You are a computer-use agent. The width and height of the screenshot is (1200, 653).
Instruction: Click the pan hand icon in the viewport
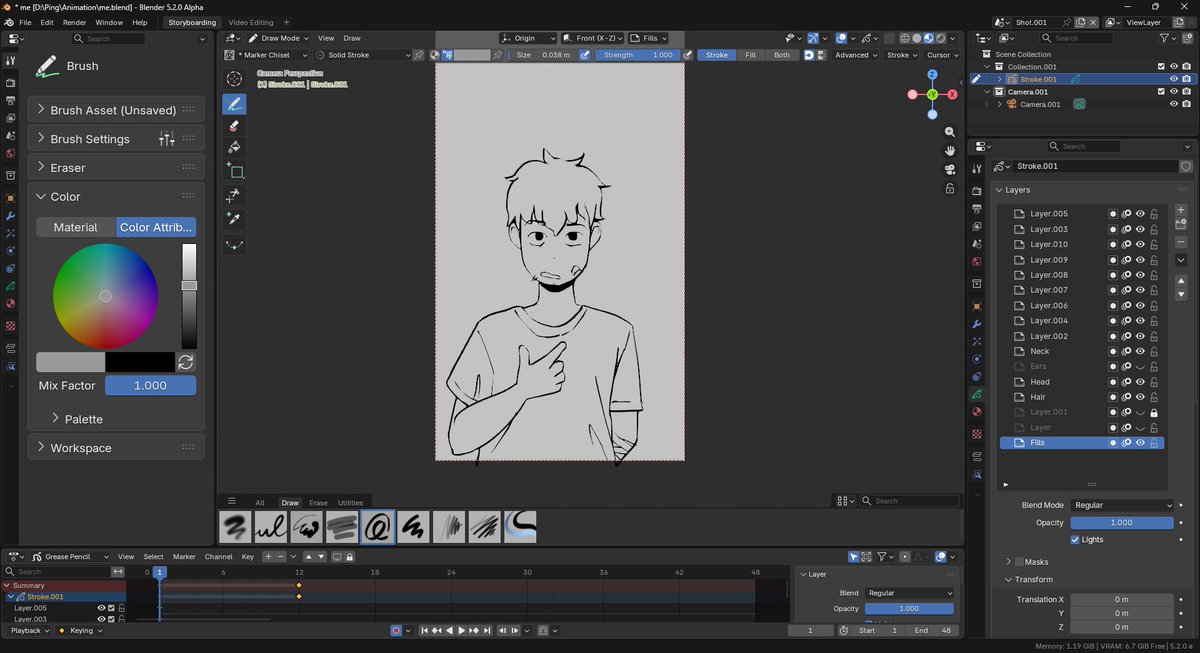(x=949, y=151)
